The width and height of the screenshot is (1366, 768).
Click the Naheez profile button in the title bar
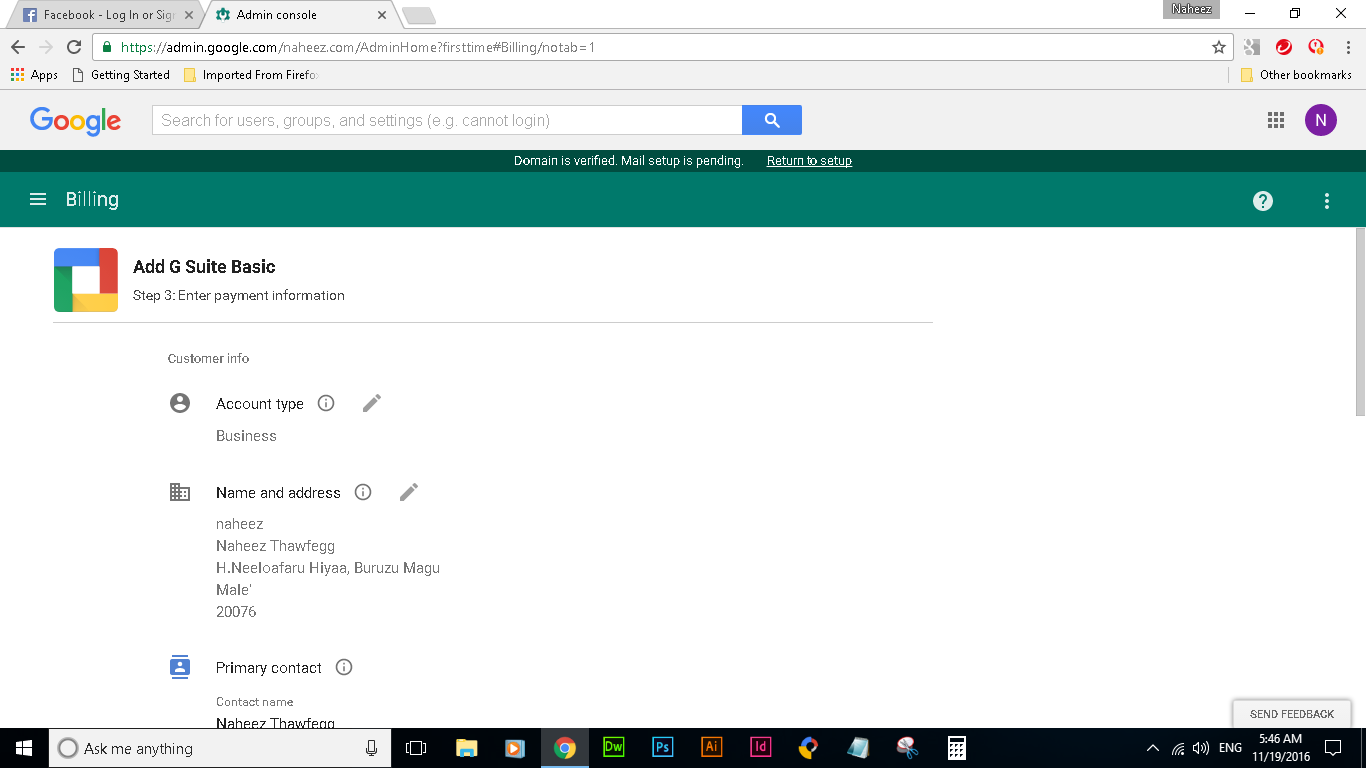pyautogui.click(x=1191, y=9)
